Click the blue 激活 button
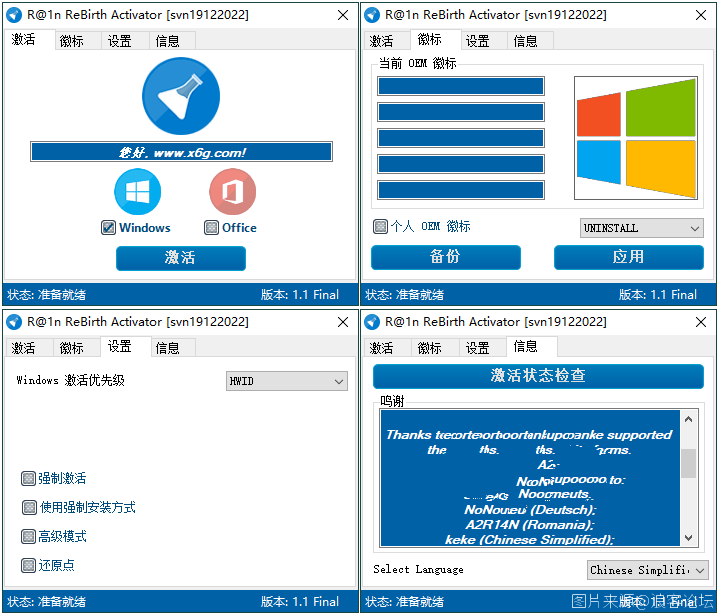This screenshot has height=615, width=719. [181, 258]
